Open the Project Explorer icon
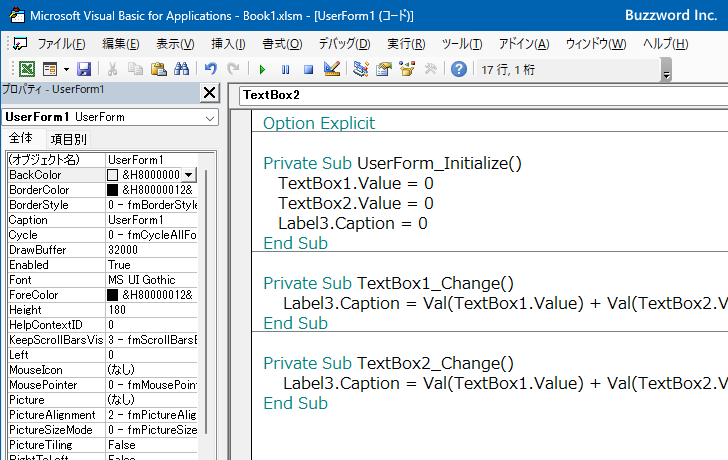This screenshot has width=728, height=460. tap(361, 69)
